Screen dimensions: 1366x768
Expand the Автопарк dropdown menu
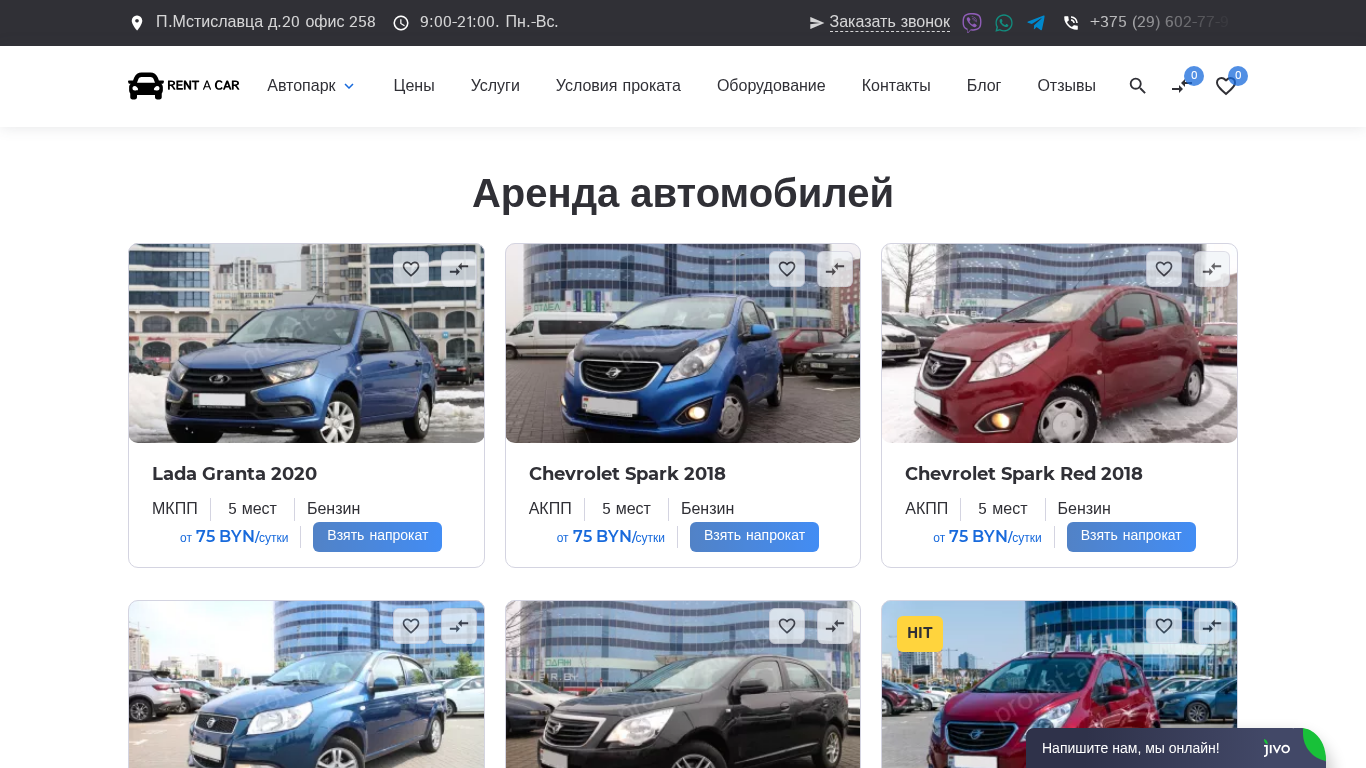[x=311, y=86]
